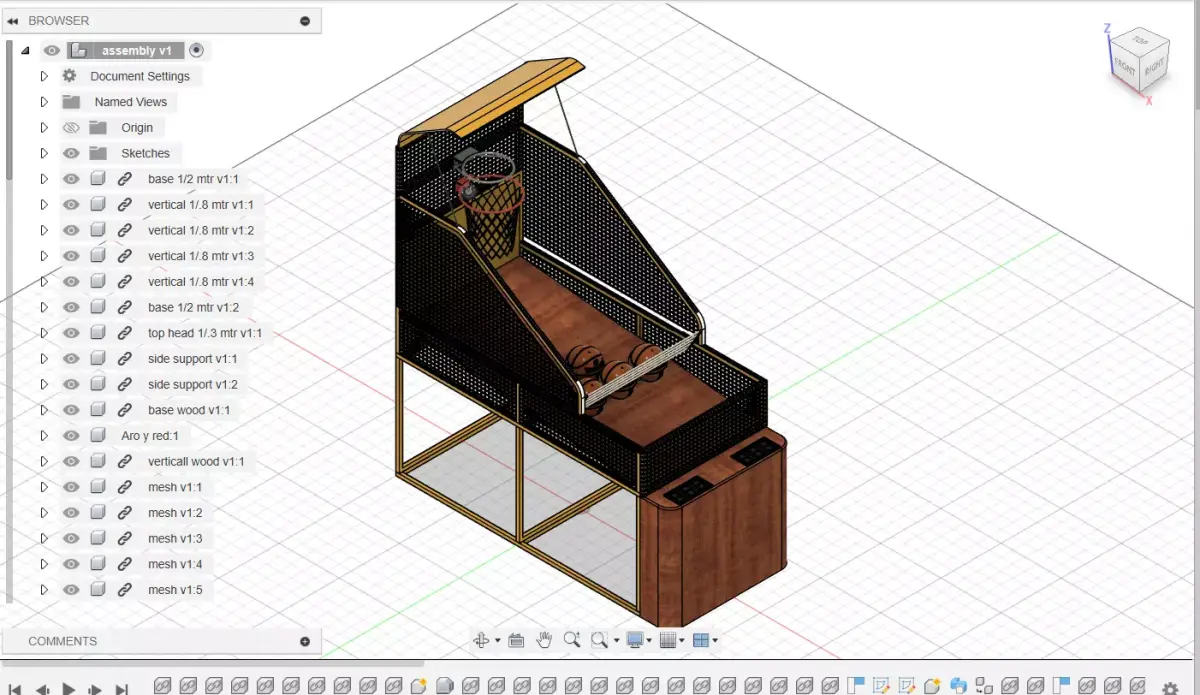This screenshot has width=1200, height=695.
Task: Select the Orbit tool in the navigation bar
Action: click(x=483, y=639)
